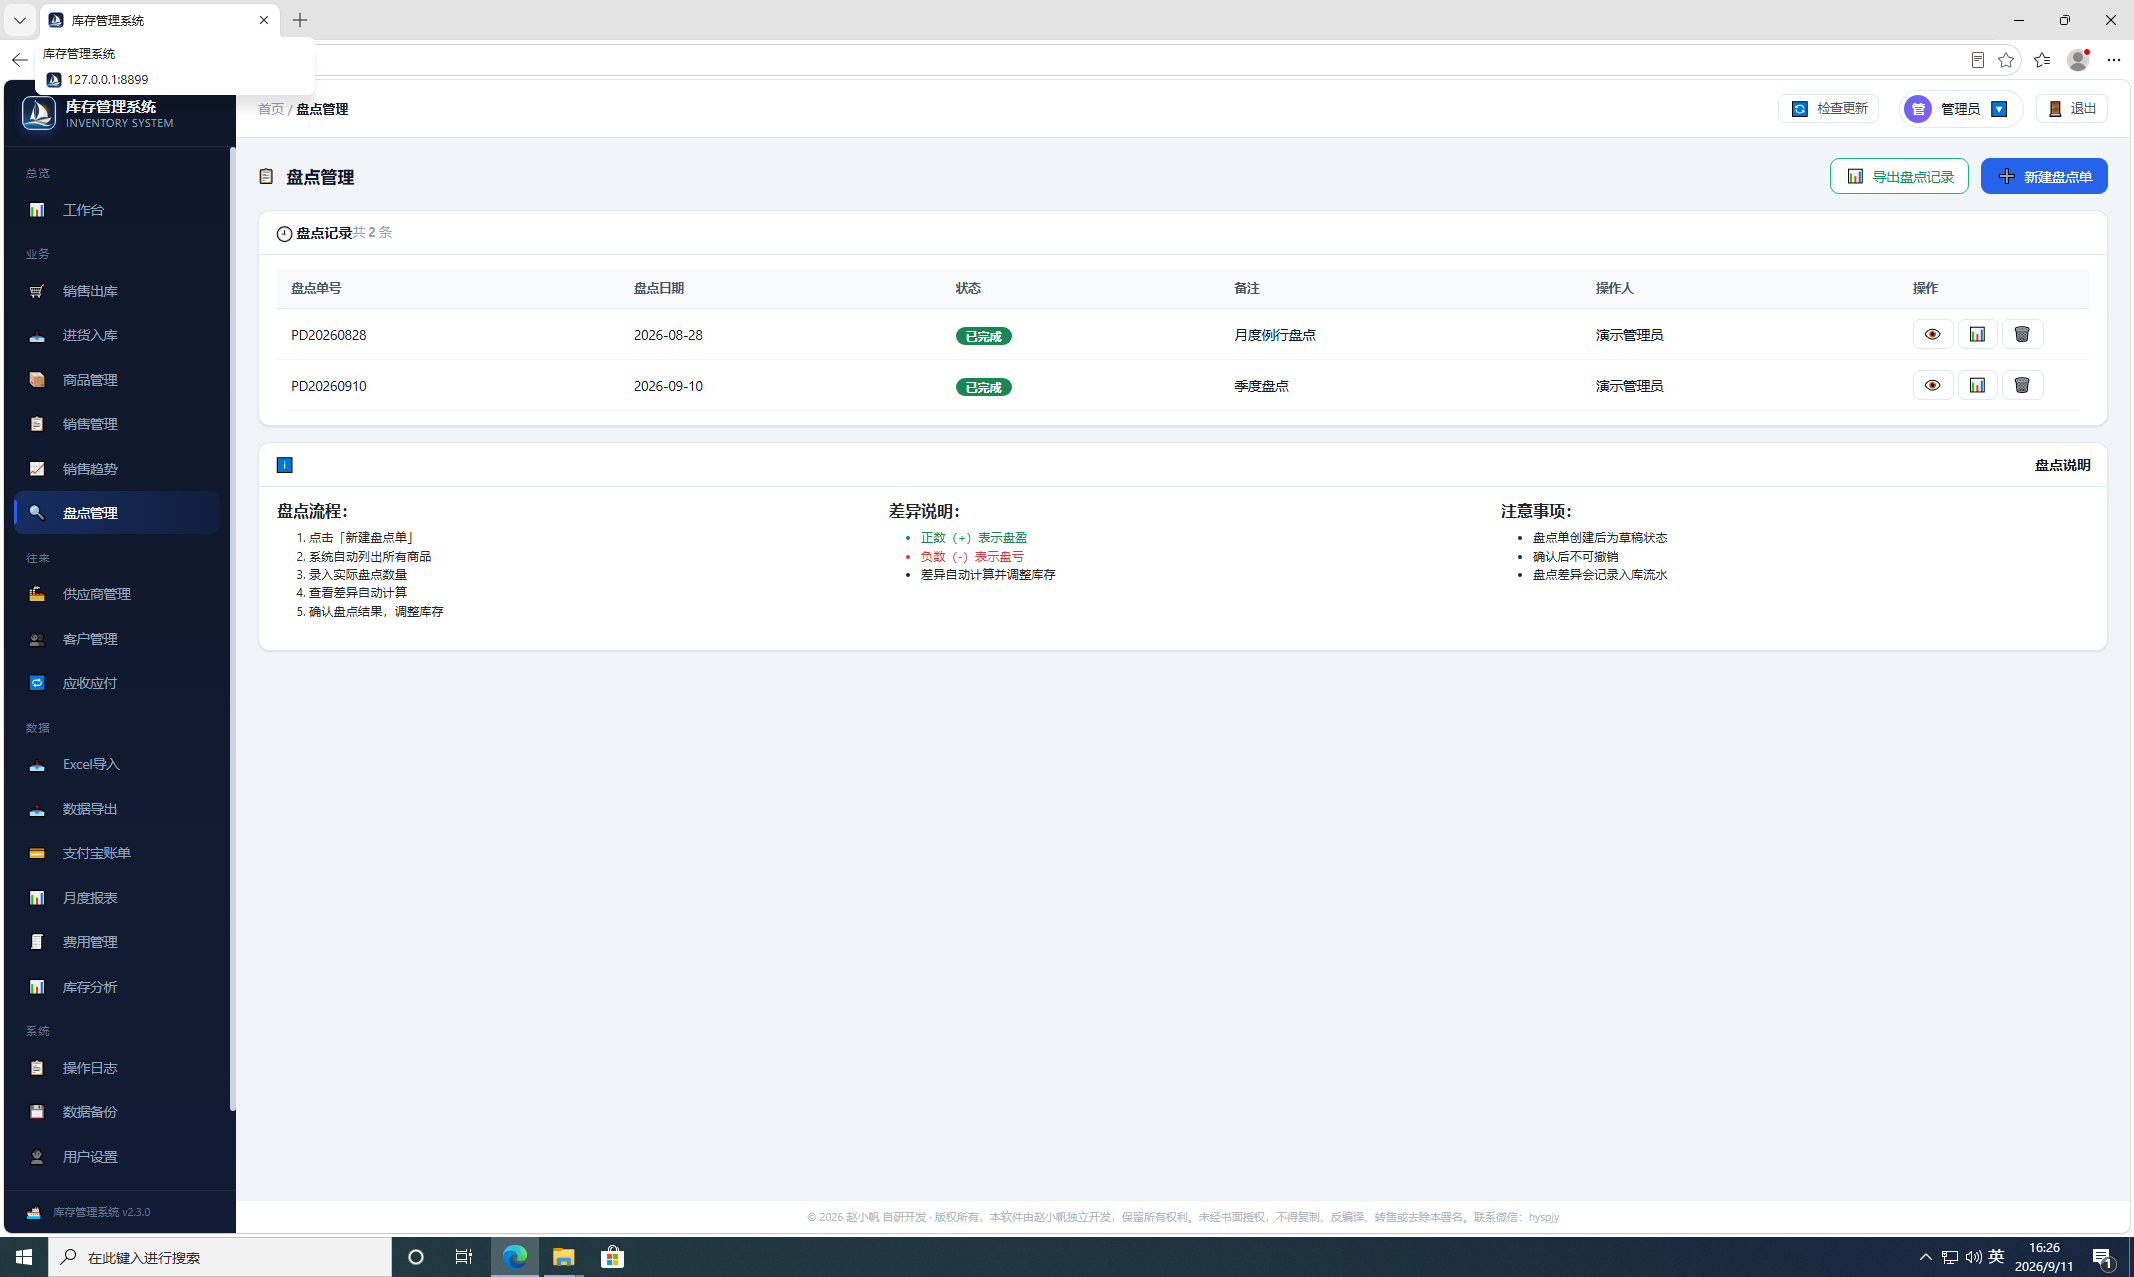The image size is (2134, 1277).
Task: Open 支付宝账单 page
Action: 117,853
